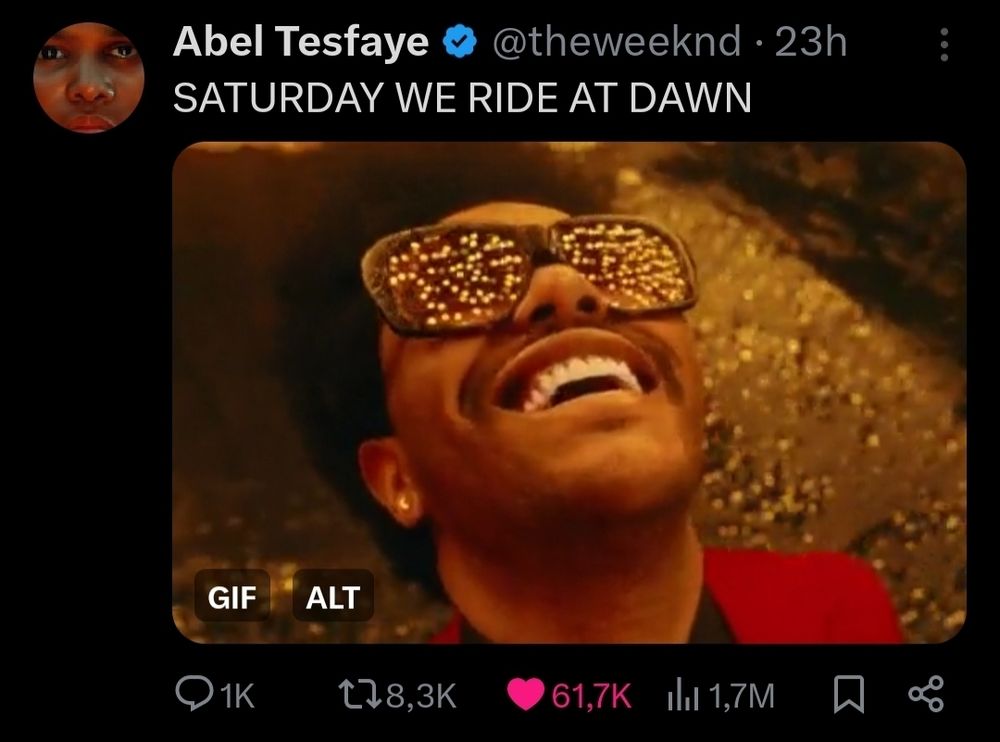This screenshot has height=742, width=1000.
Task: Open the @theweeknd handle link
Action: [x=617, y=42]
